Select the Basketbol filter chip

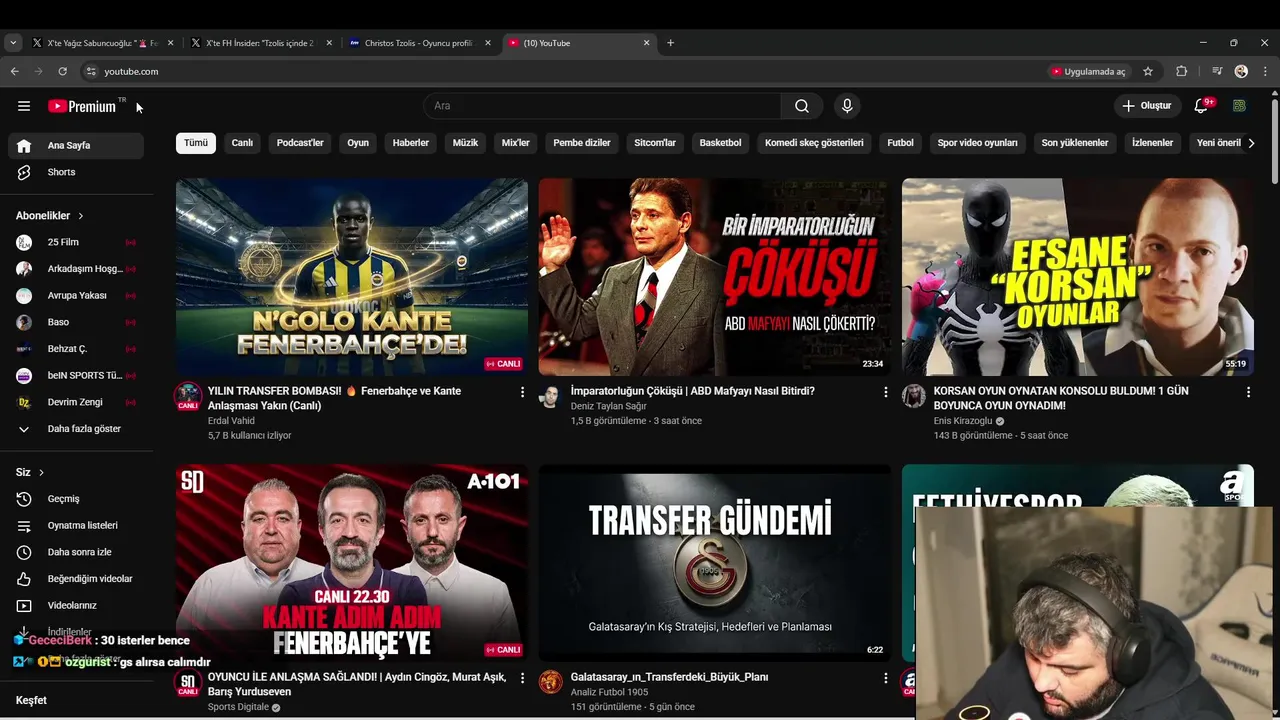pyautogui.click(x=721, y=143)
